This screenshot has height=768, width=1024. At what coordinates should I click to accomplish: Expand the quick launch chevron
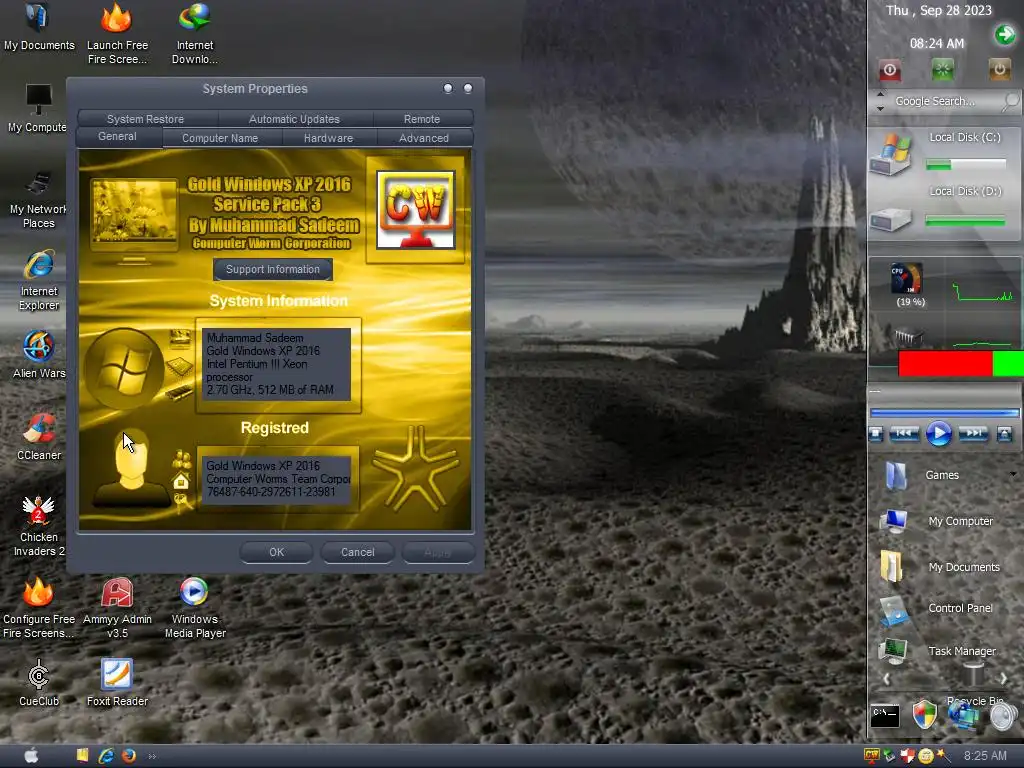pyautogui.click(x=152, y=756)
